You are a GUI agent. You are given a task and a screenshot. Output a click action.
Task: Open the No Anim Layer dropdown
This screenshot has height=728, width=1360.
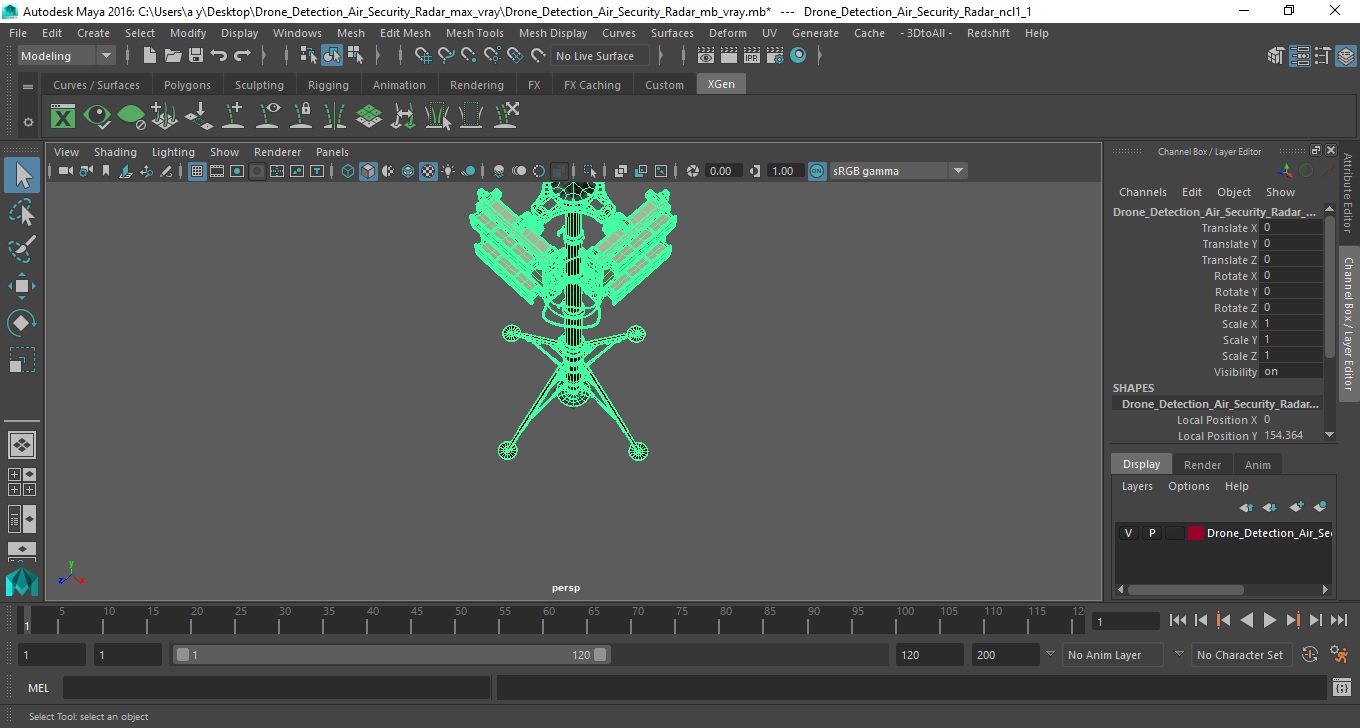pos(1112,655)
